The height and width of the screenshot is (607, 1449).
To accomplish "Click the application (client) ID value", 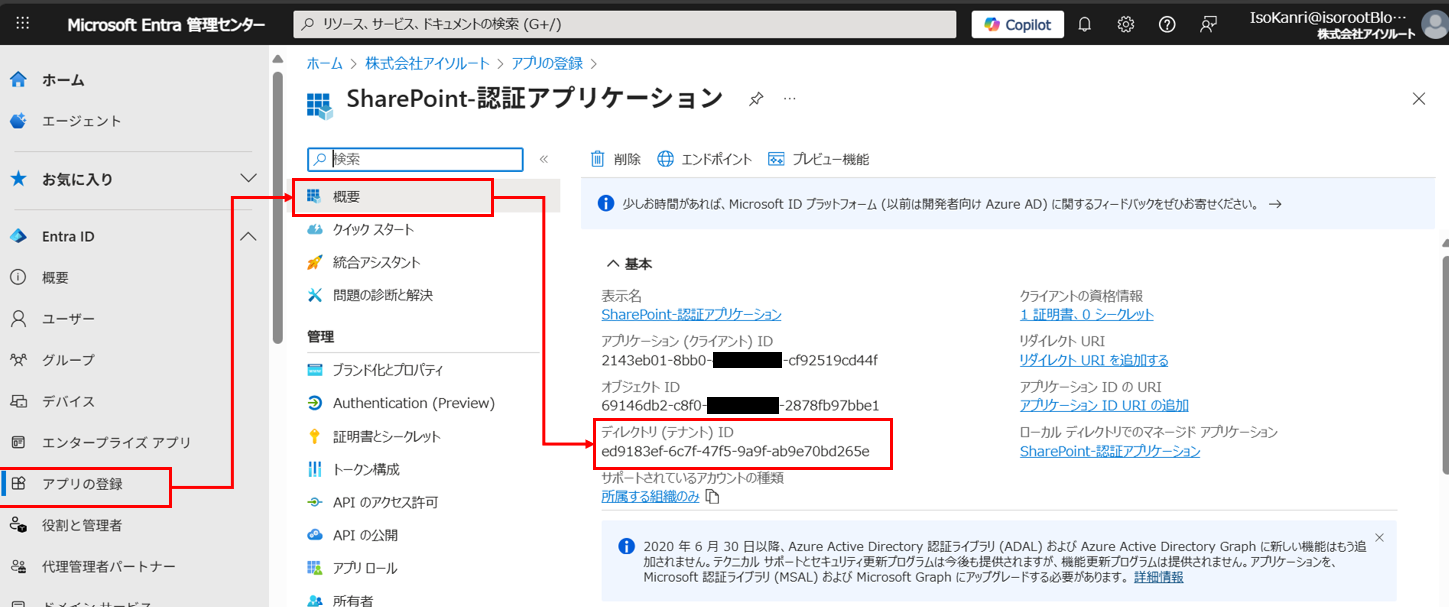I will pos(739,360).
